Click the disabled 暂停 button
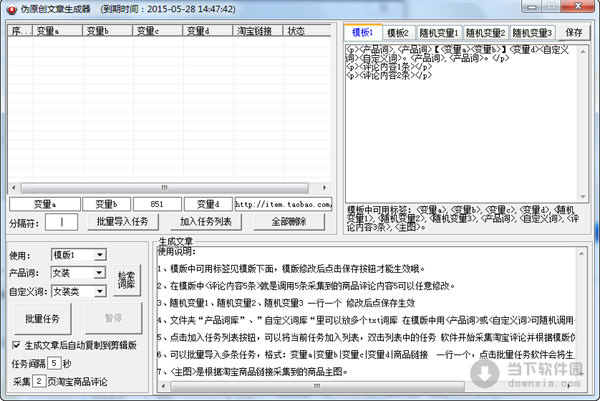 coord(114,318)
